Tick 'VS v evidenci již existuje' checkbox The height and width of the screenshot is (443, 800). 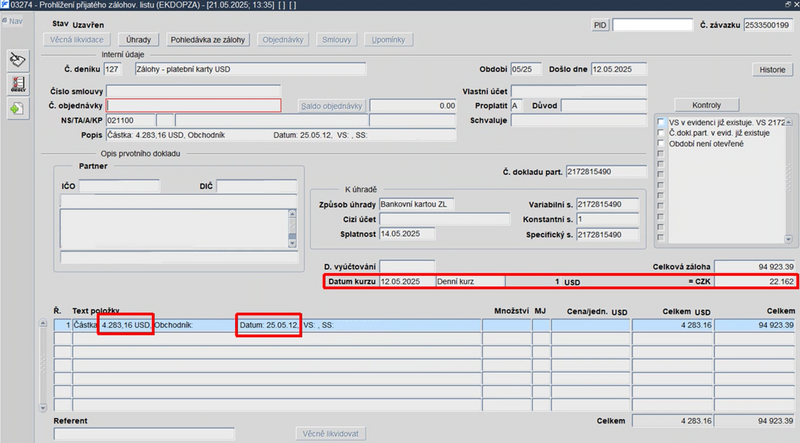(661, 122)
